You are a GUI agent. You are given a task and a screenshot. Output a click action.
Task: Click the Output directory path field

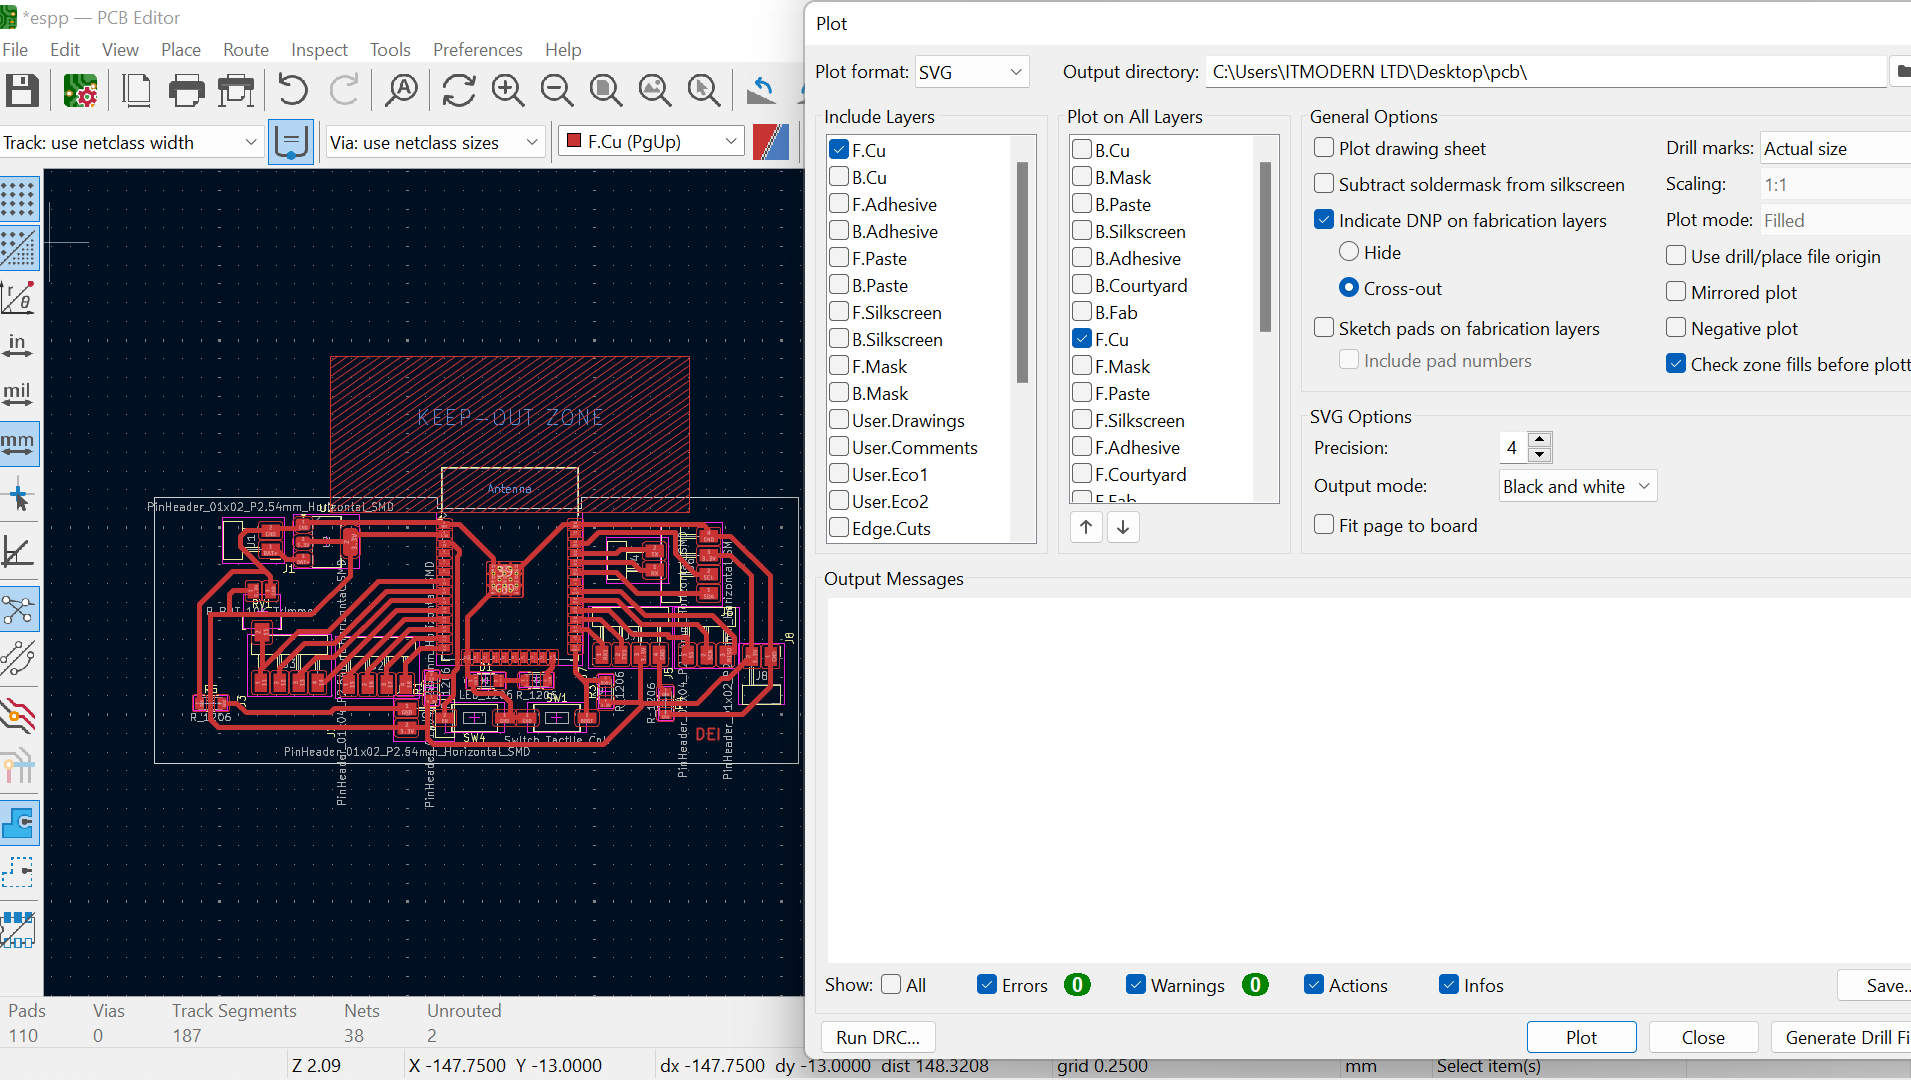tap(1545, 72)
